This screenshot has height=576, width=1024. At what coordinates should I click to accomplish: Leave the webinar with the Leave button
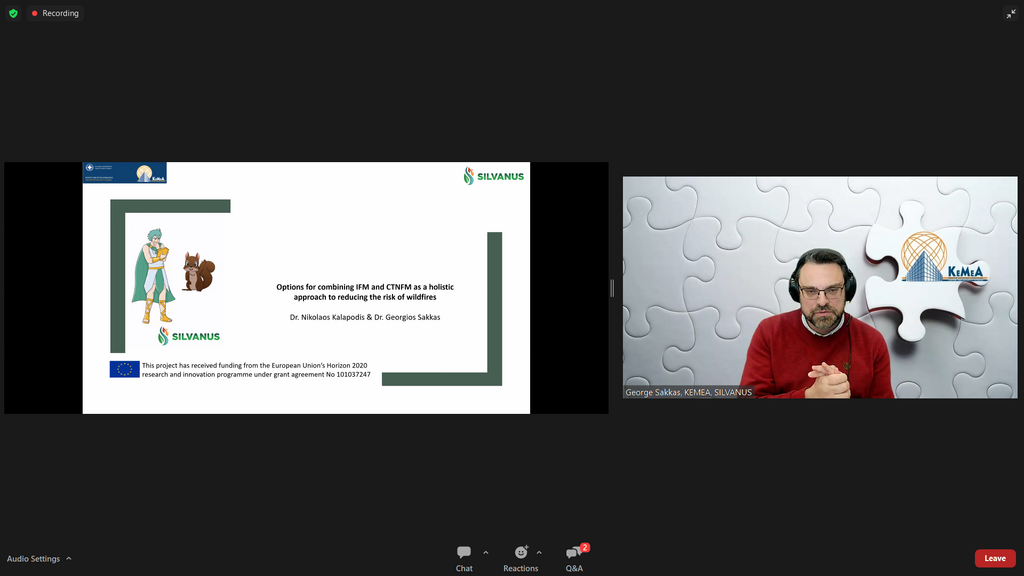[994, 558]
